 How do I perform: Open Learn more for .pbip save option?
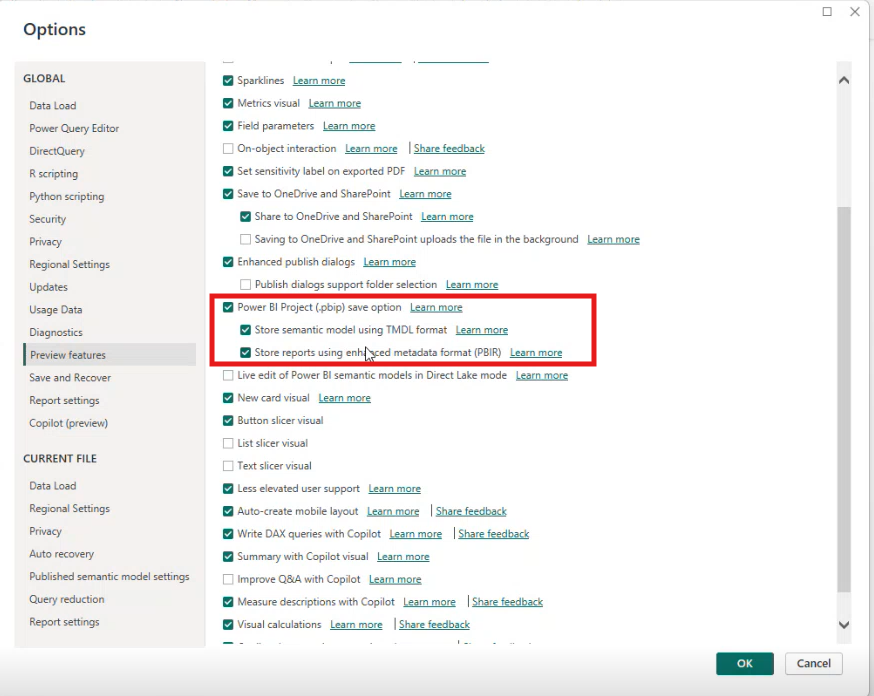click(436, 307)
